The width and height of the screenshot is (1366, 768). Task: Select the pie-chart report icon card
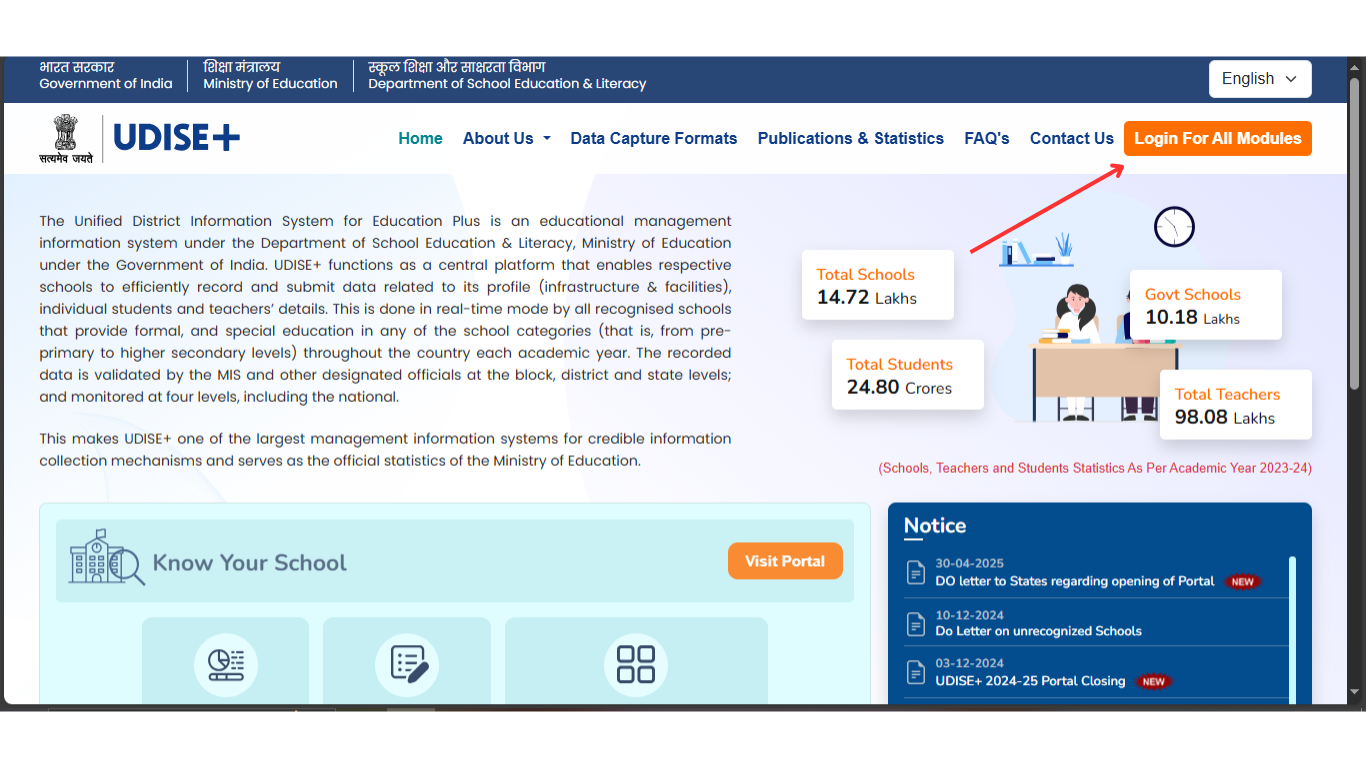pyautogui.click(x=225, y=663)
